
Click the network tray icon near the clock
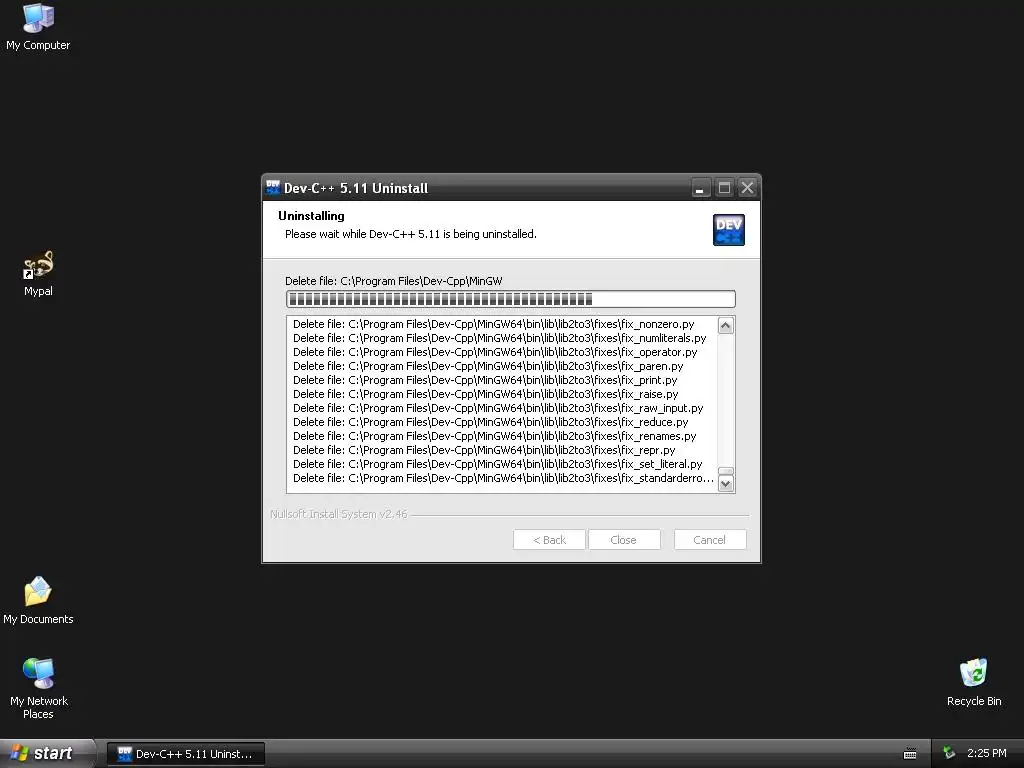tap(949, 753)
